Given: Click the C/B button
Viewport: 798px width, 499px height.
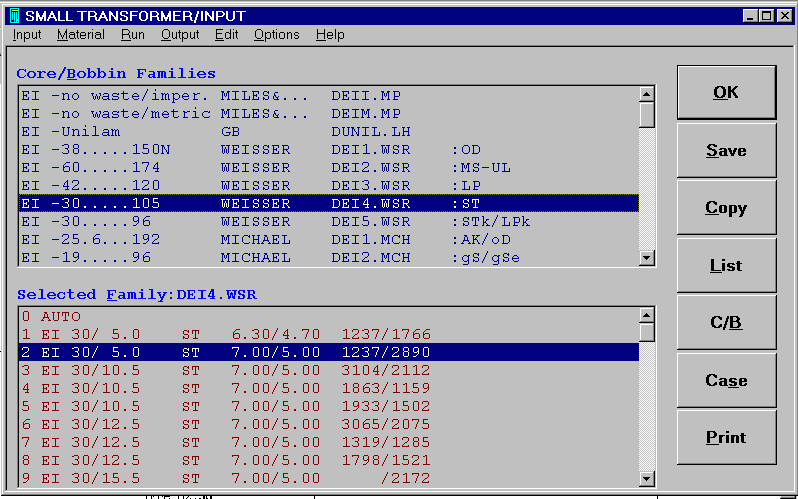Looking at the screenshot, I should pos(726,323).
